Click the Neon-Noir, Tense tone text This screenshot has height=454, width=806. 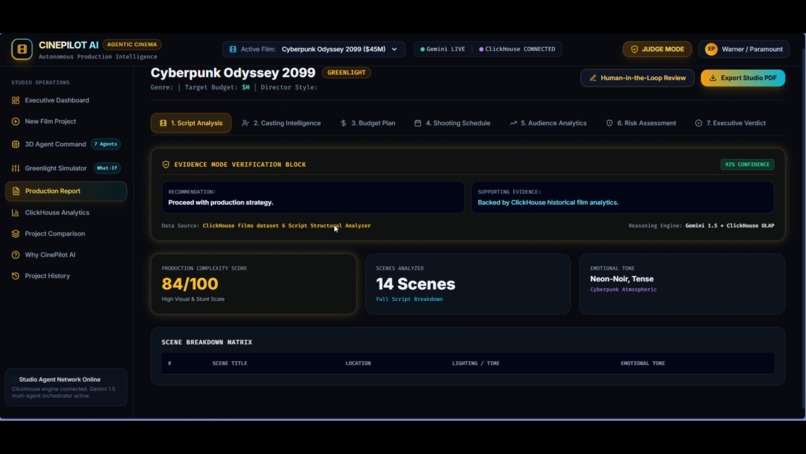click(x=621, y=279)
